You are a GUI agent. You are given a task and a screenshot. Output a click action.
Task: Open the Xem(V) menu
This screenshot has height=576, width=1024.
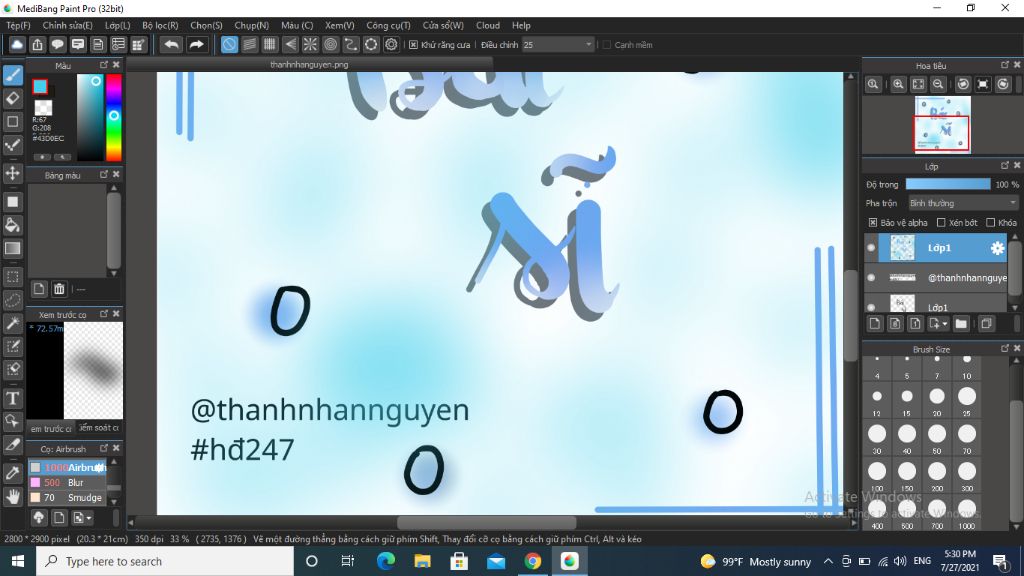[340, 25]
